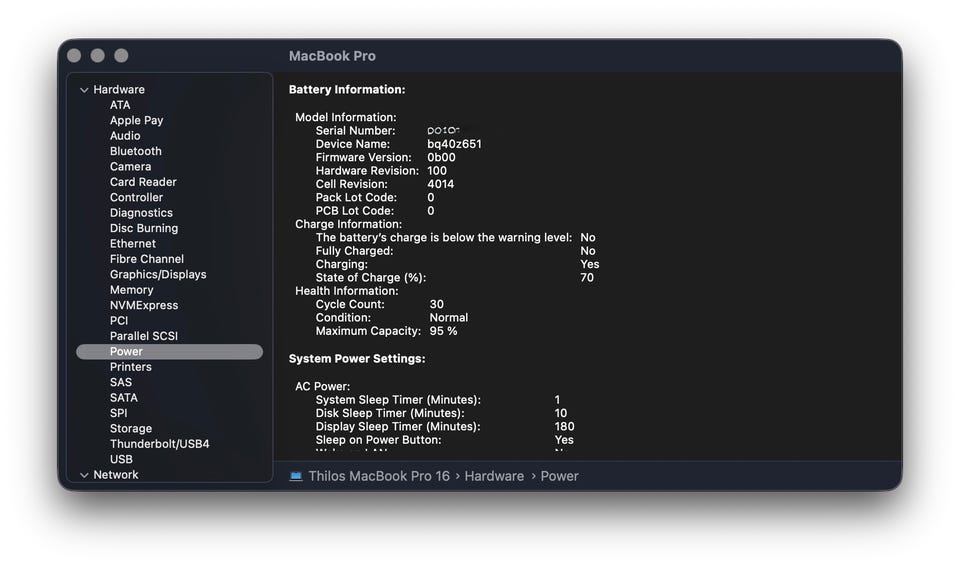Click the Charging value Yes
The image size is (960, 567).
pyautogui.click(x=590, y=265)
